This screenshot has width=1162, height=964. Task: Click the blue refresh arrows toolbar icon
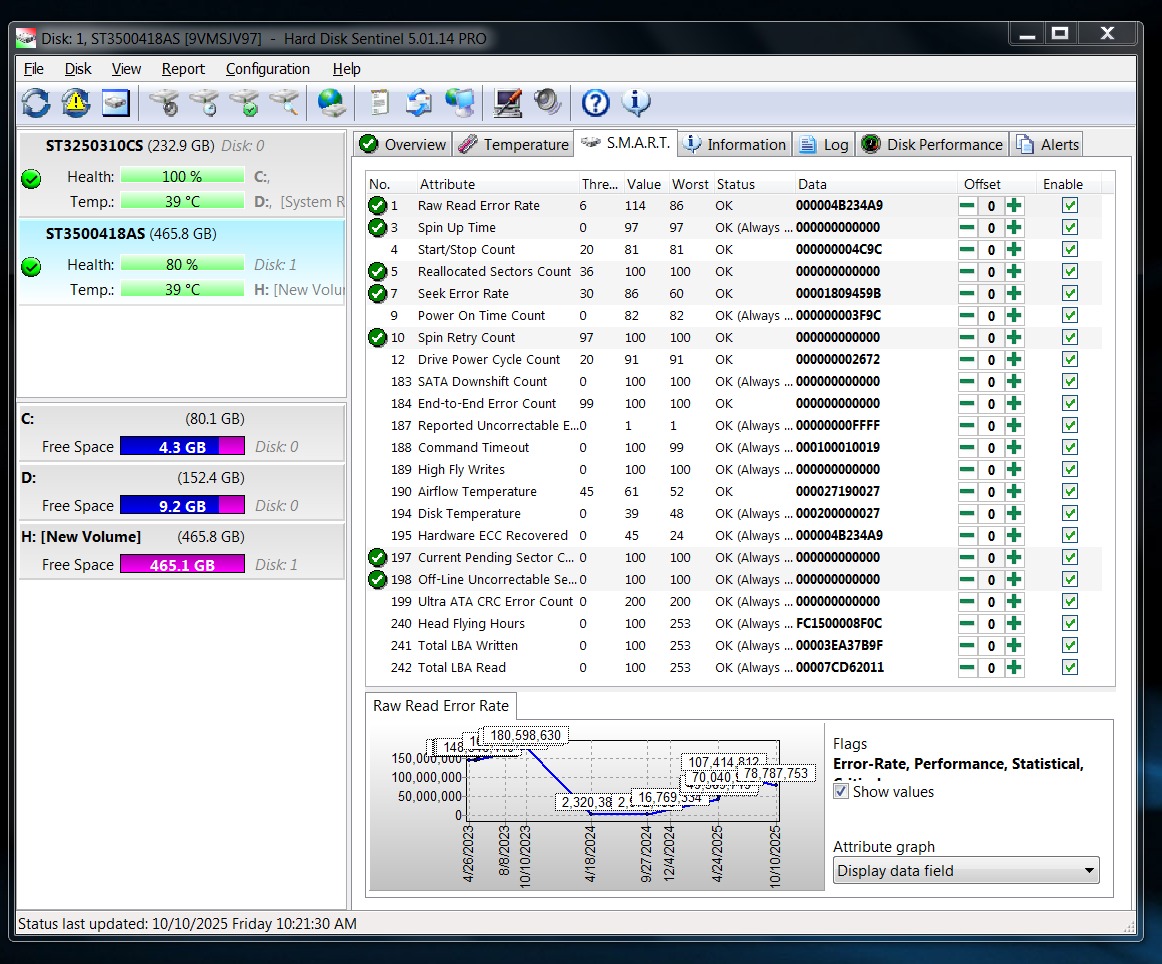[x=35, y=102]
